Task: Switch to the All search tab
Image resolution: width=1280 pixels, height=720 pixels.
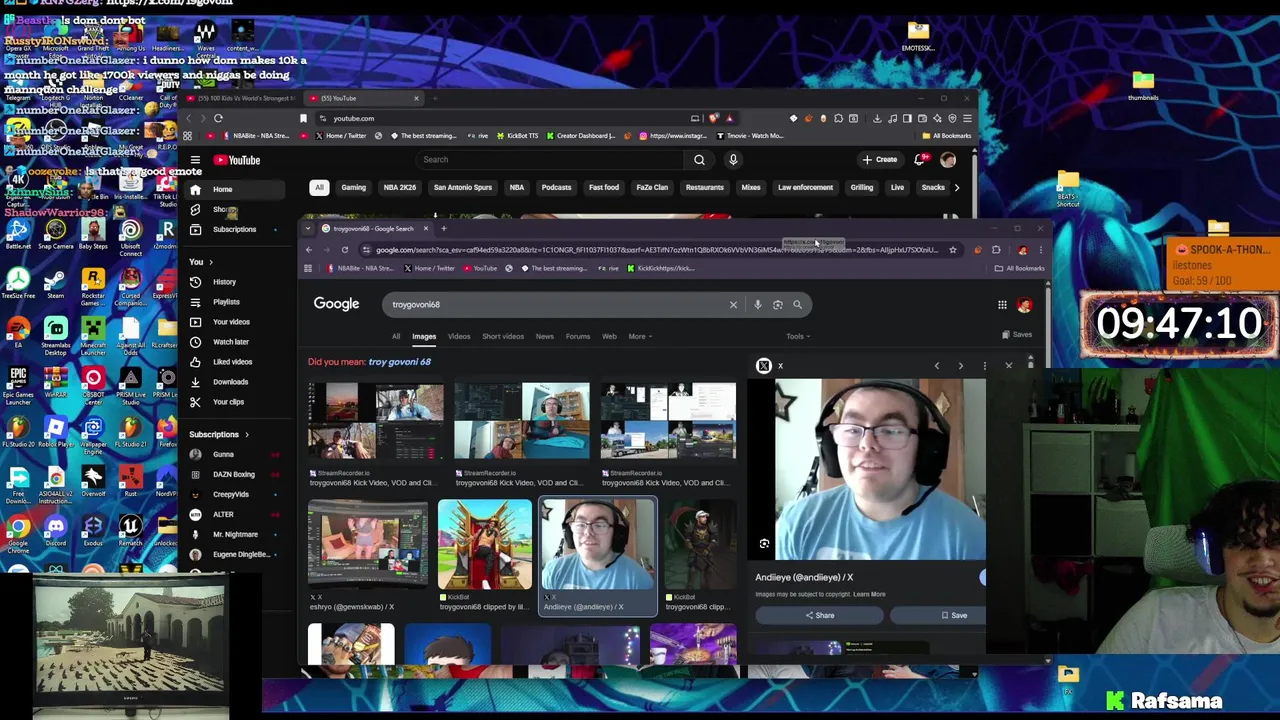Action: pyautogui.click(x=396, y=336)
